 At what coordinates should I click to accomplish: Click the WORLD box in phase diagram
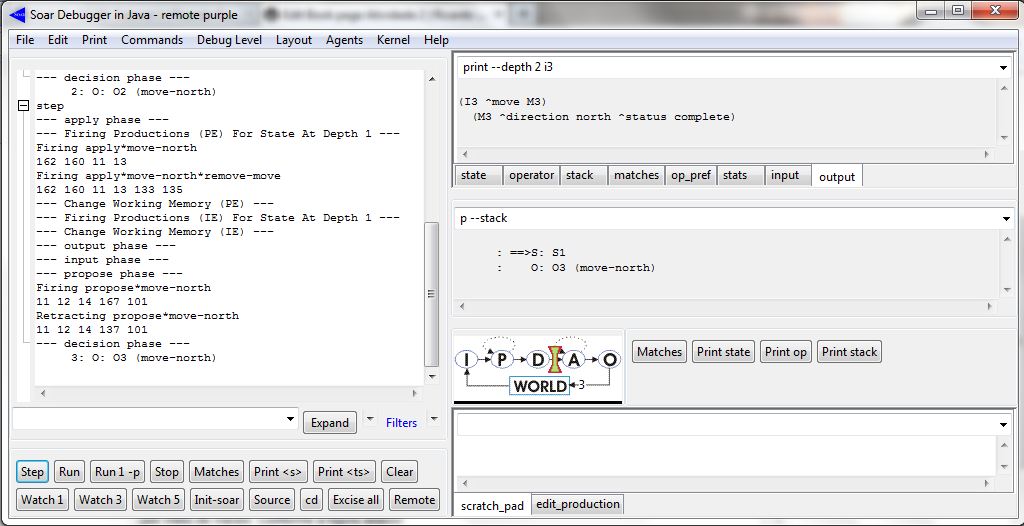coord(540,385)
